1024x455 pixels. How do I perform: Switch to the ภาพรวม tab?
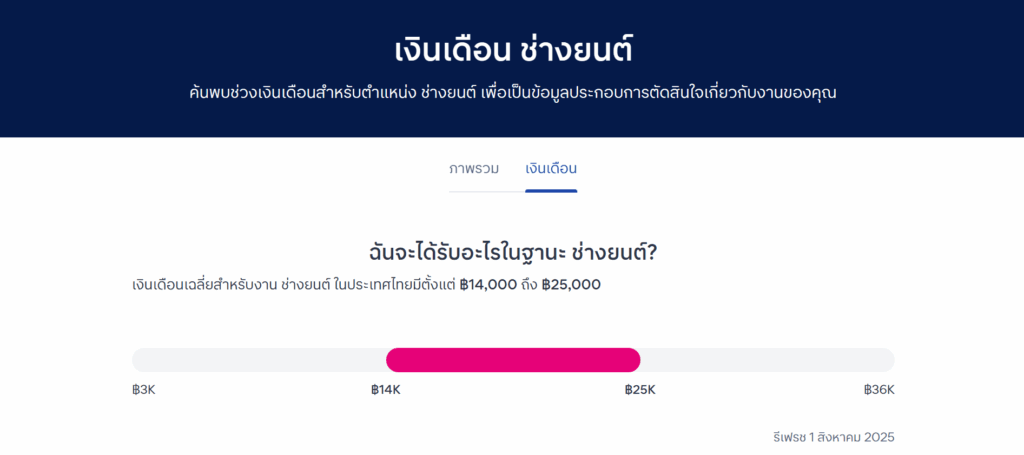[474, 168]
